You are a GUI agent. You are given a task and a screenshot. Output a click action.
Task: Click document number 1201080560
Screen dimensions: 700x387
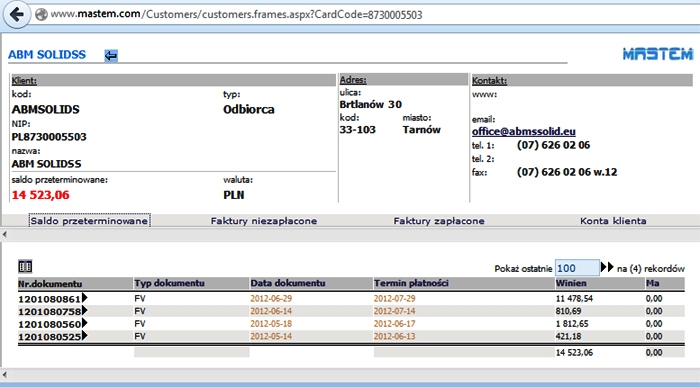[50, 324]
